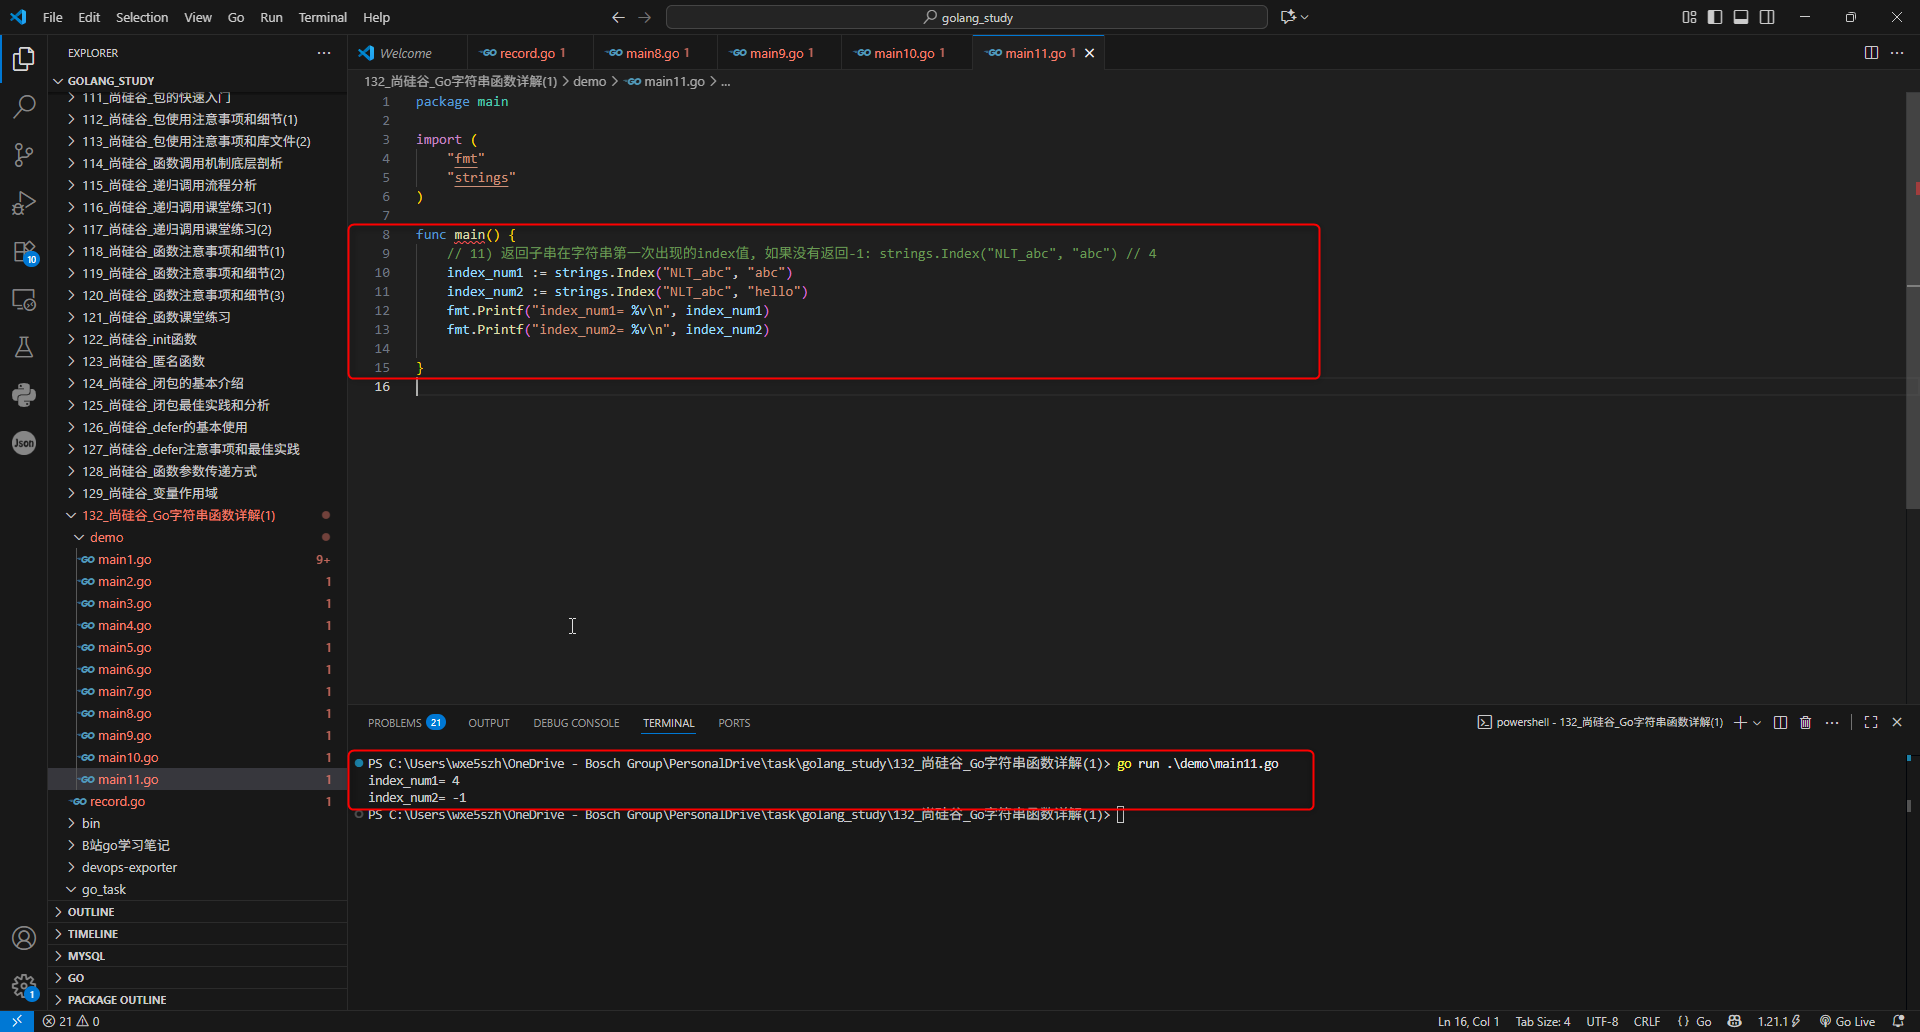Screen dimensions: 1920x1032
Task: Open the Remote Explorer view
Action: (x=24, y=299)
